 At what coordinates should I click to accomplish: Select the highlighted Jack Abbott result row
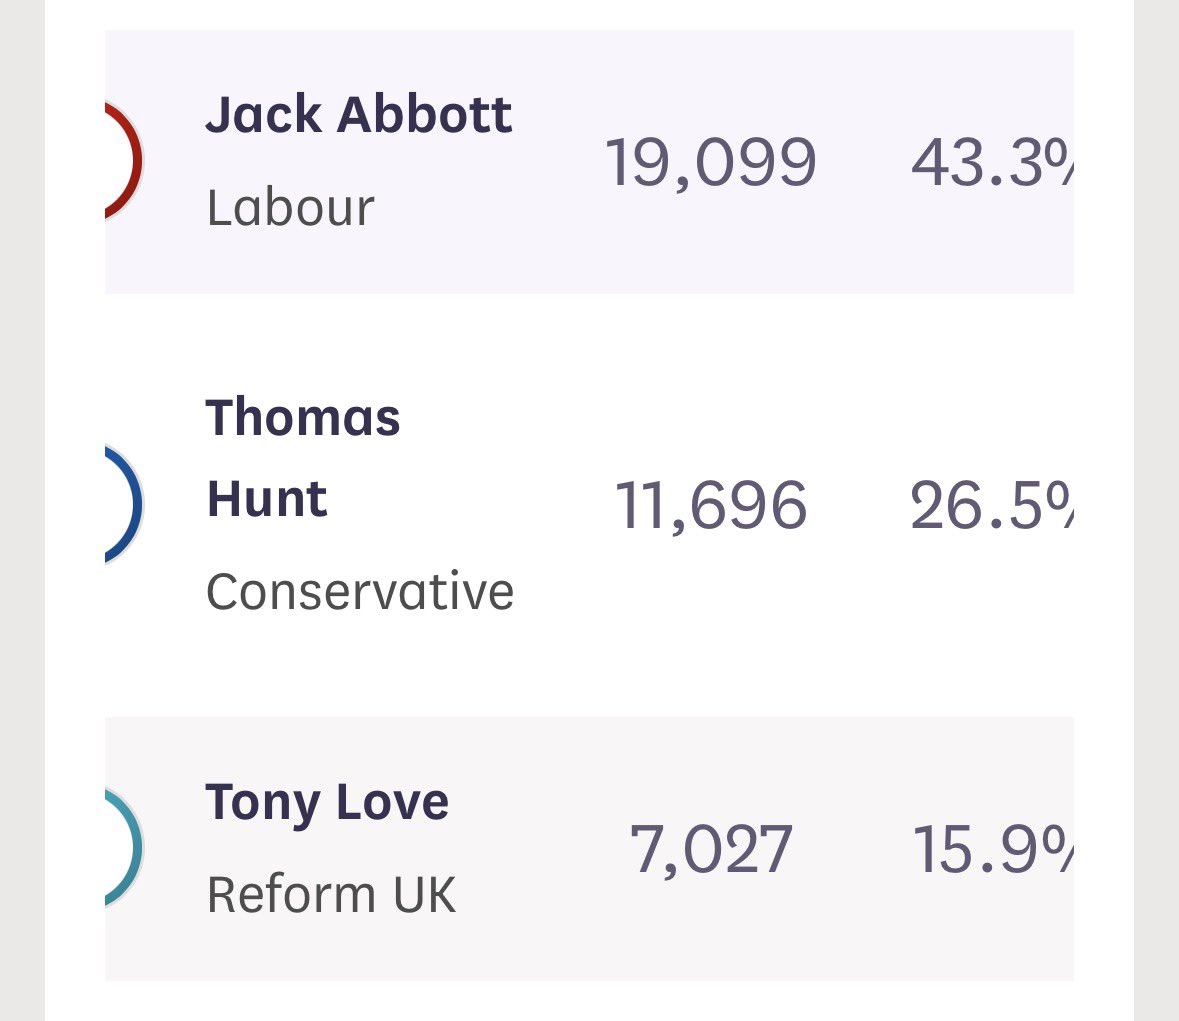(x=590, y=162)
